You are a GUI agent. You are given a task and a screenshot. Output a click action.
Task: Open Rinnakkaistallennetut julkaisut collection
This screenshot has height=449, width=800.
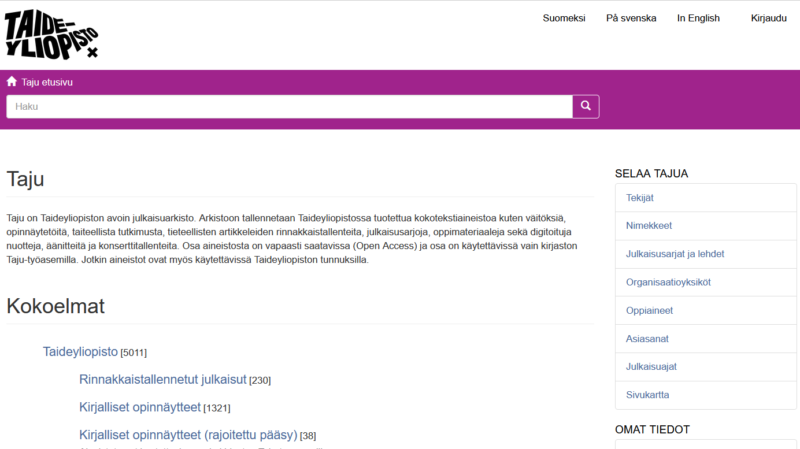click(162, 379)
